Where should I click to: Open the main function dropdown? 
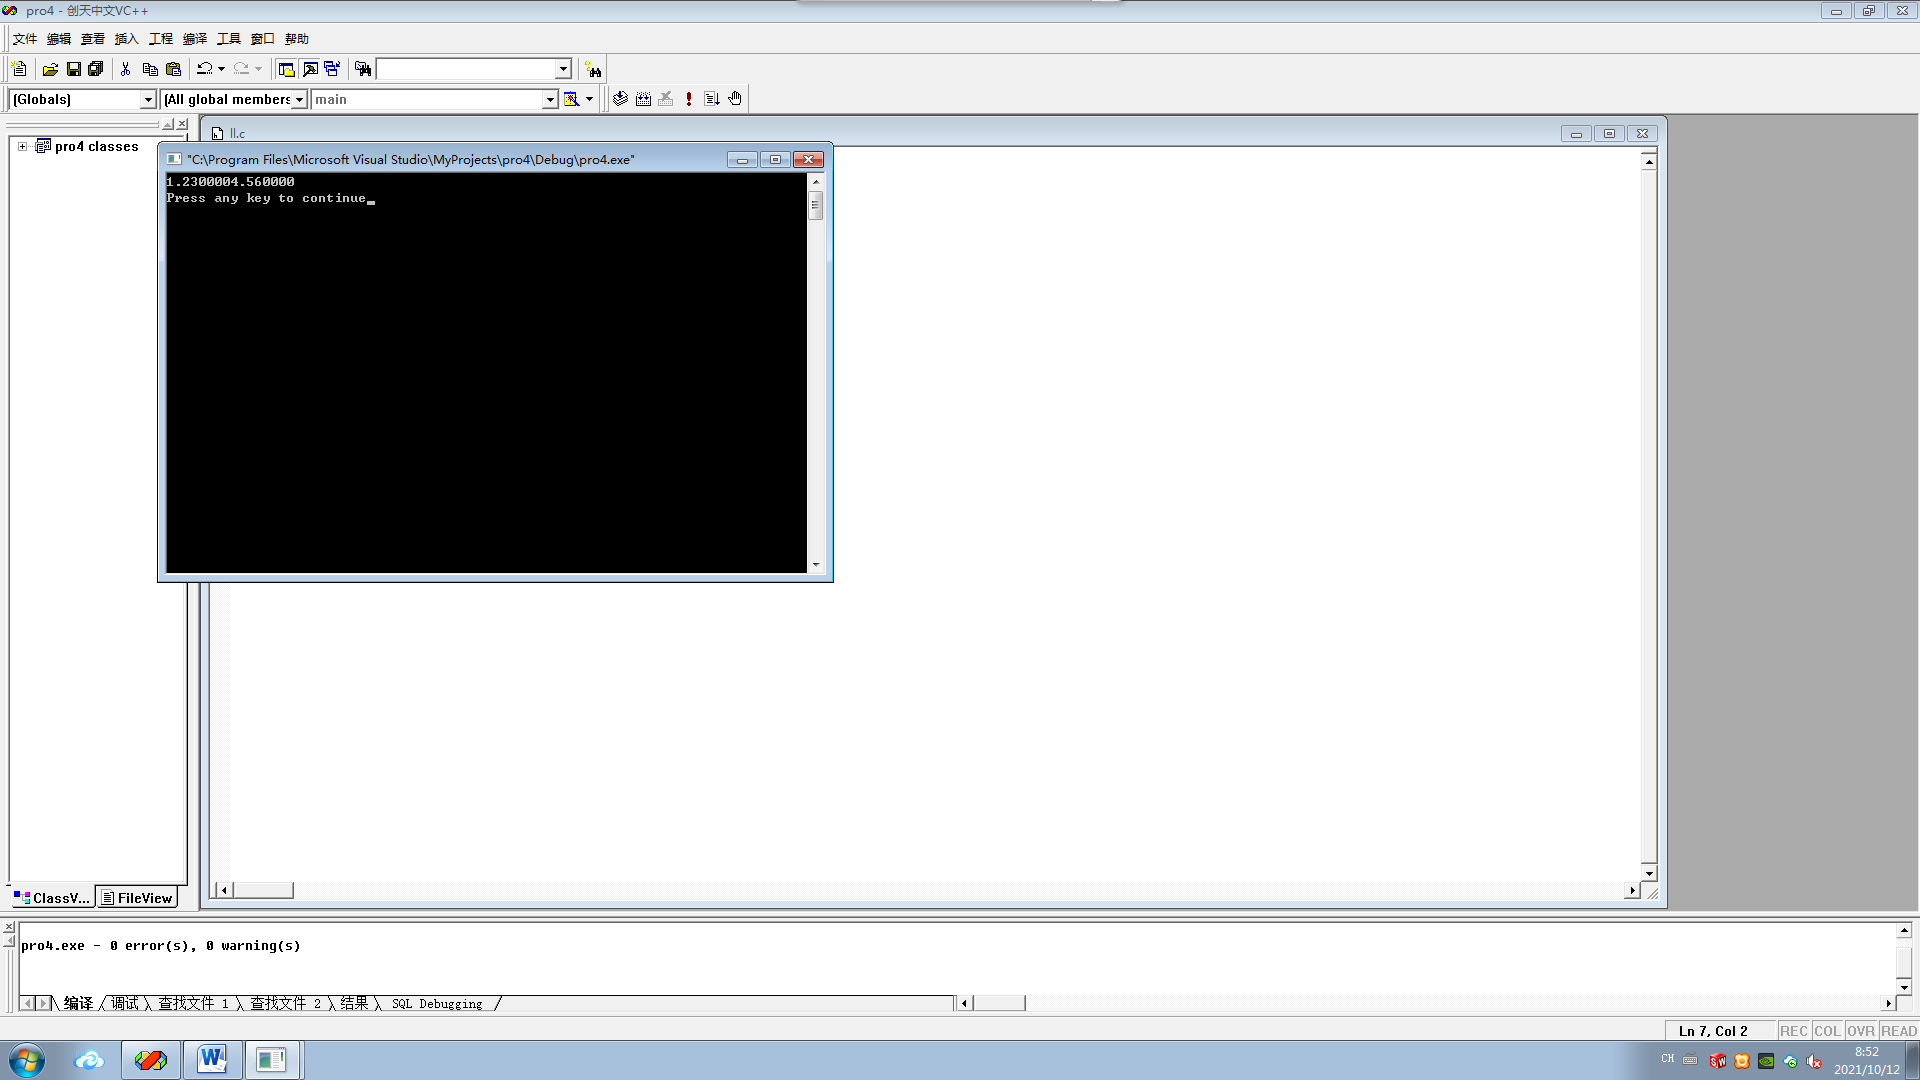point(549,99)
